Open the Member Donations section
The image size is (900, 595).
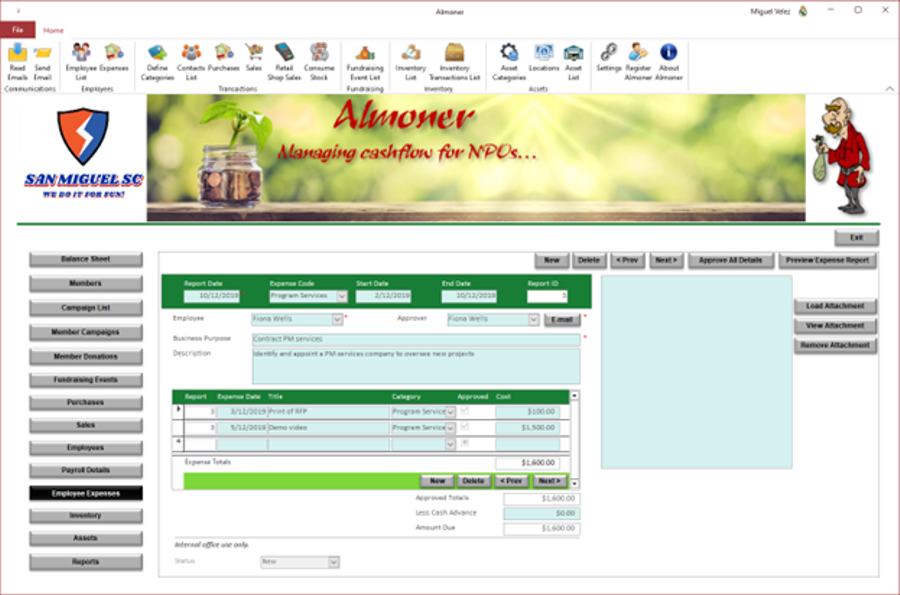[x=86, y=357]
